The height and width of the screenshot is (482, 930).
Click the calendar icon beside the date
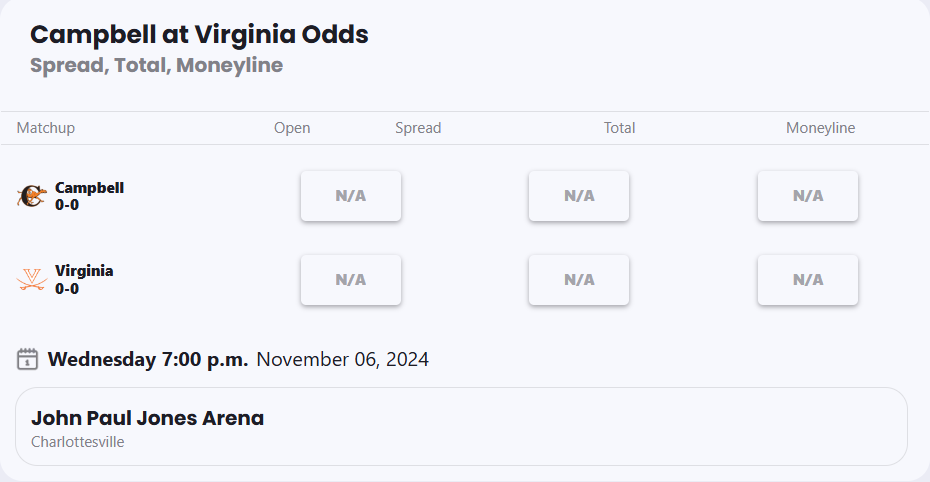[x=28, y=359]
